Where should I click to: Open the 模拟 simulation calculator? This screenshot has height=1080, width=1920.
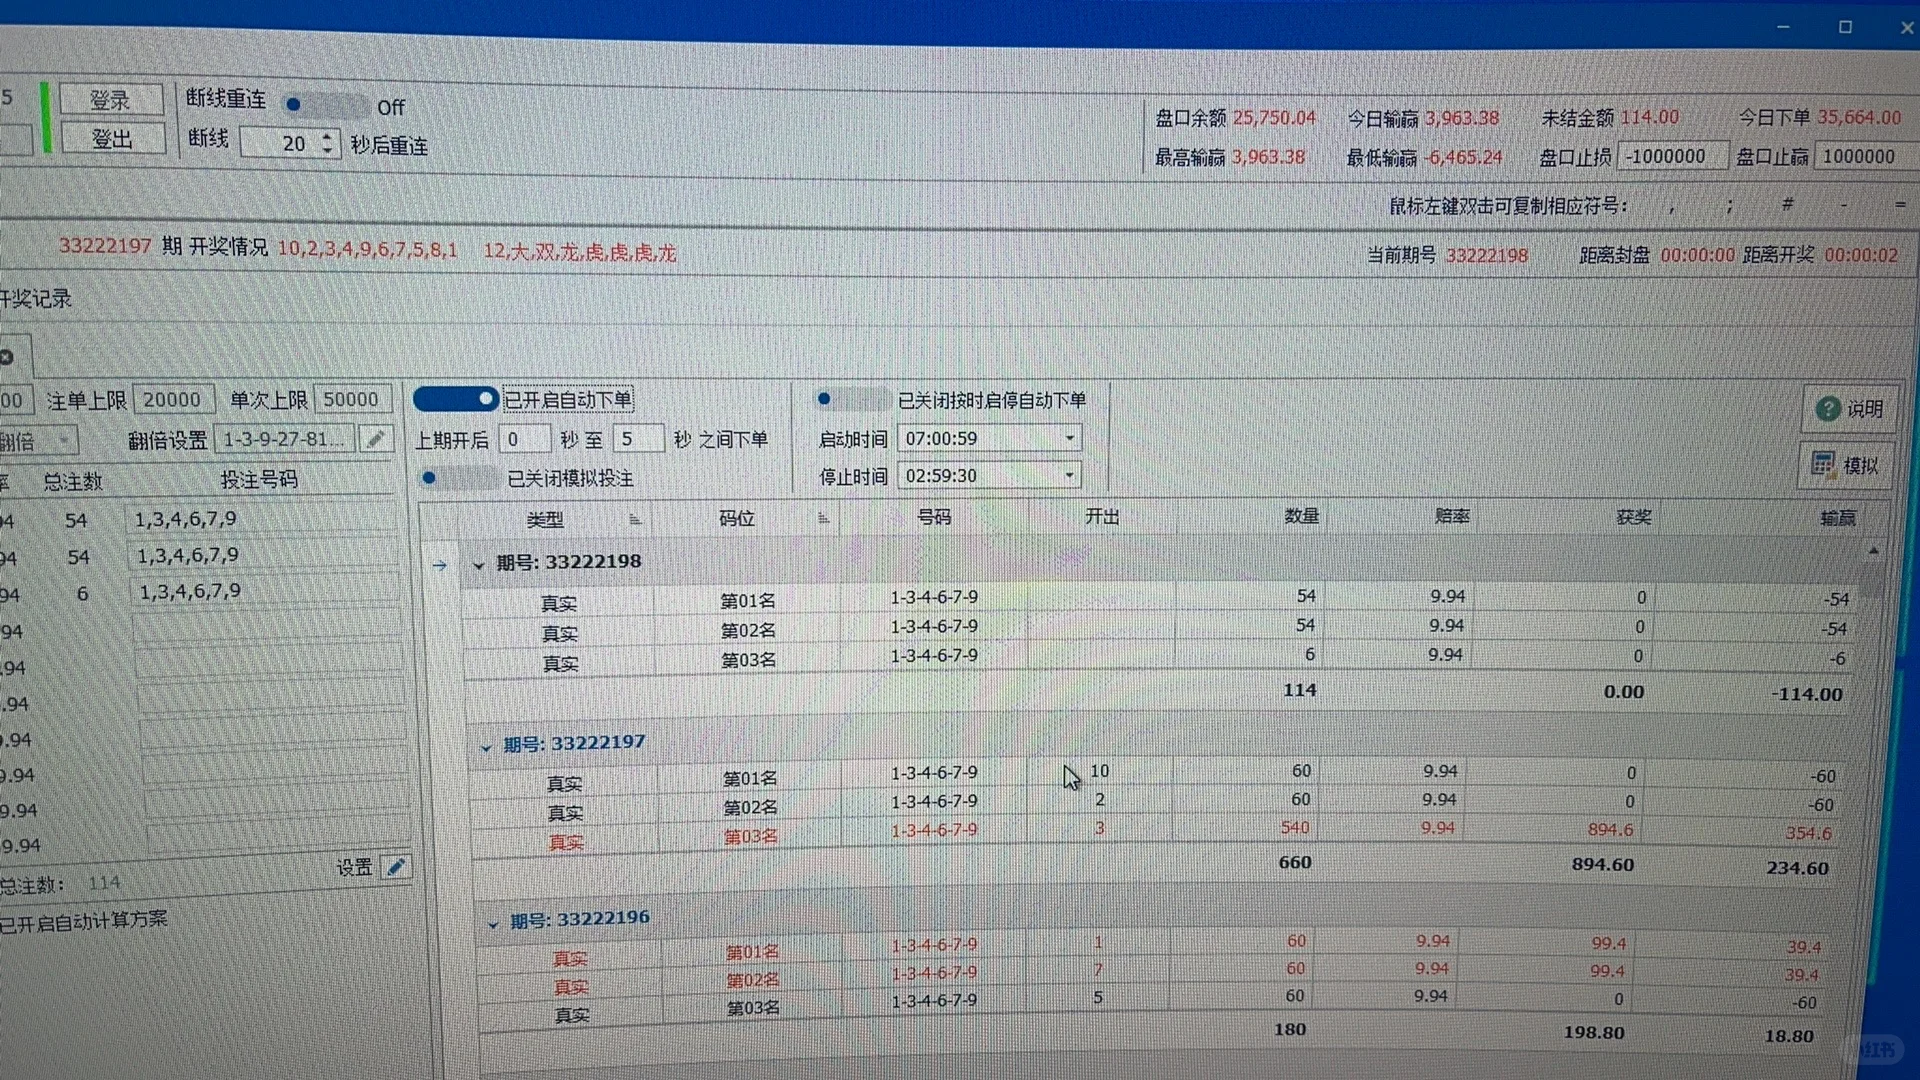click(x=1846, y=464)
